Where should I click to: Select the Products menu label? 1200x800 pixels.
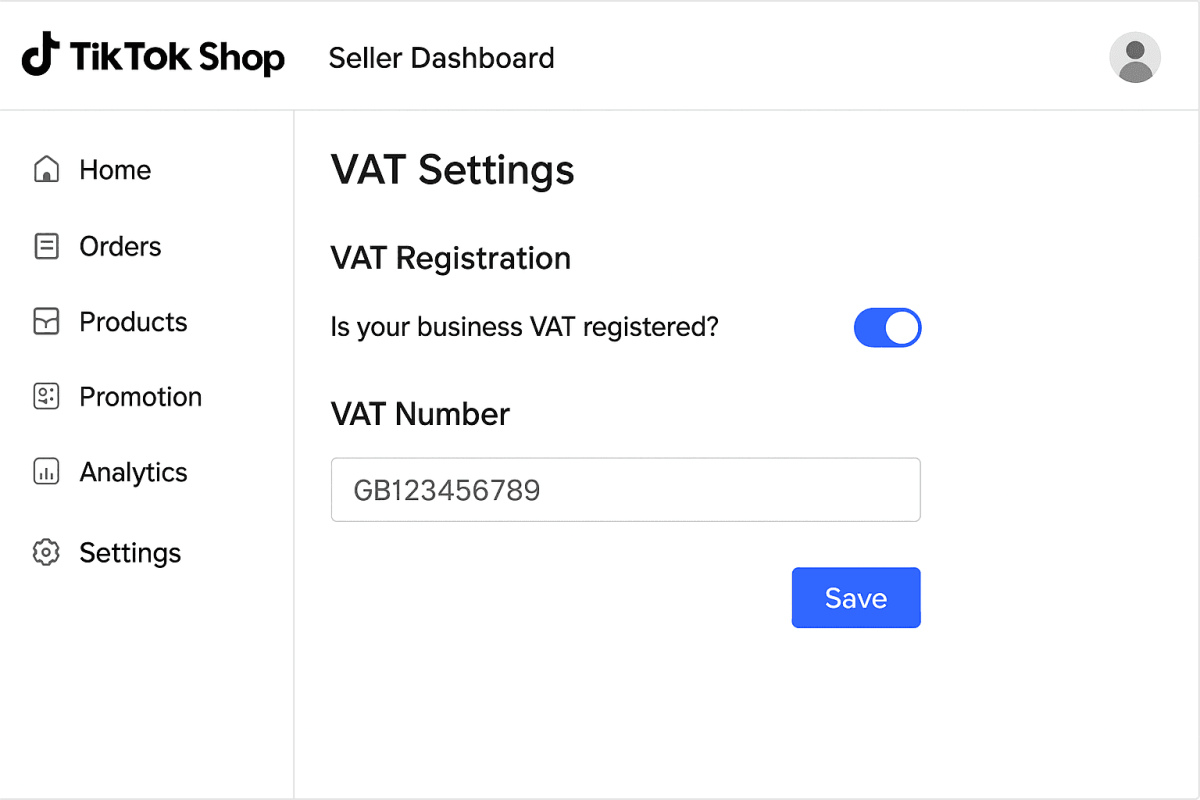coord(133,322)
